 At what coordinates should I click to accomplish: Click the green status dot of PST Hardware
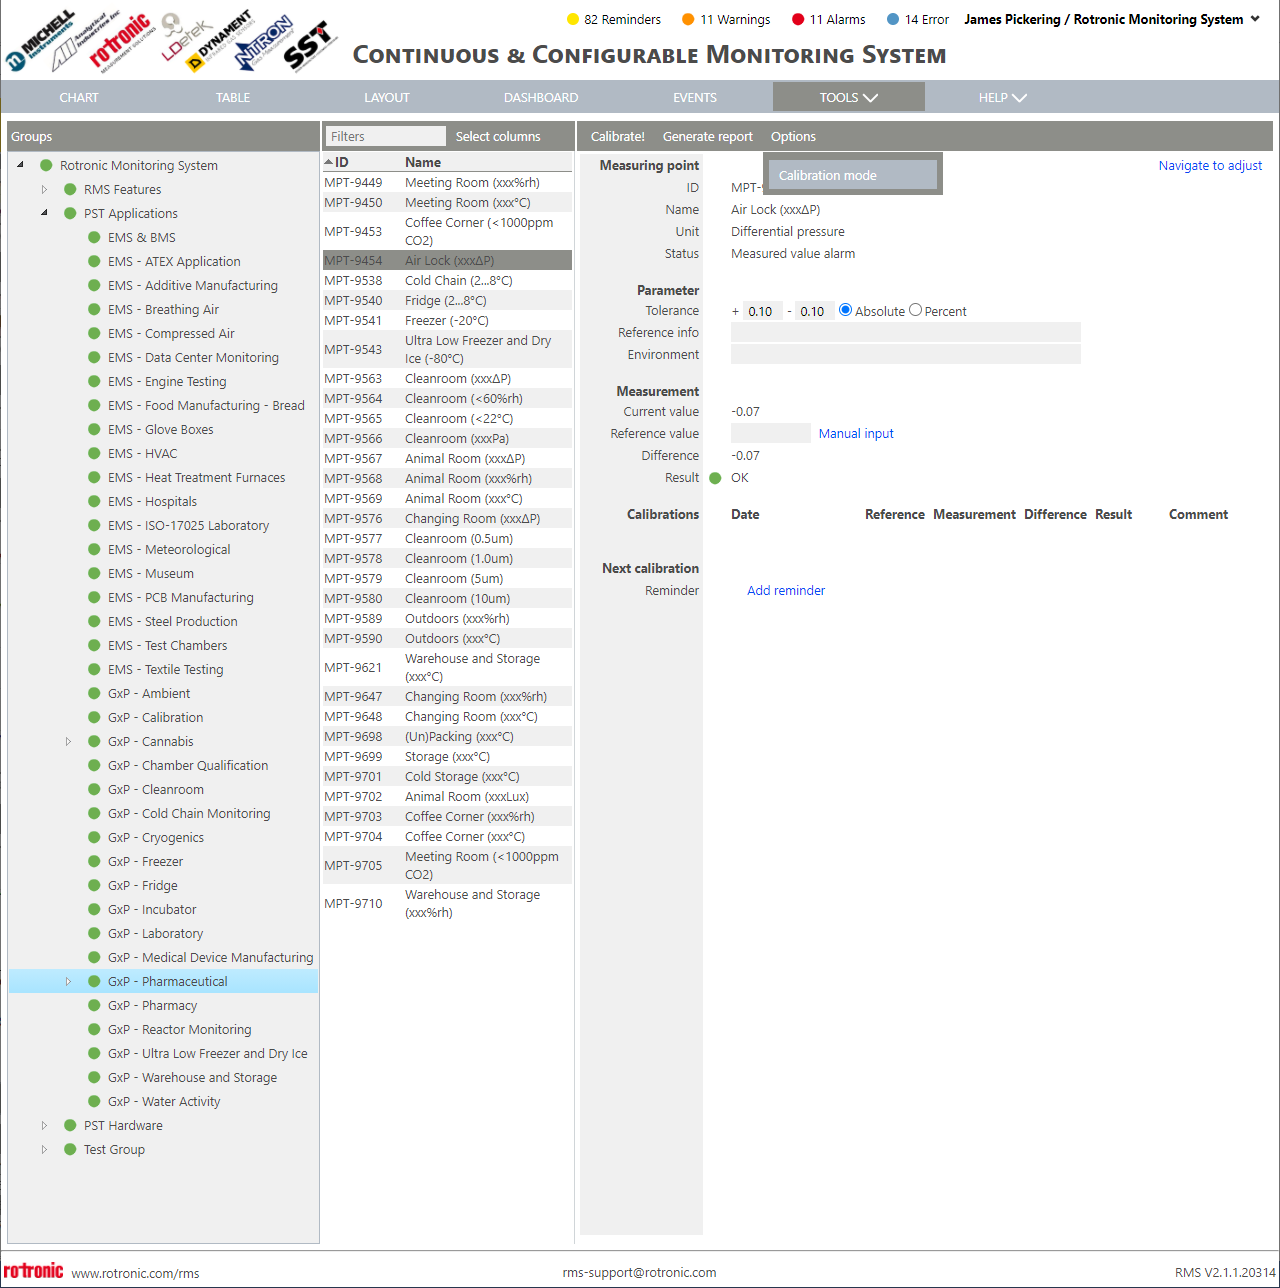tap(70, 1125)
